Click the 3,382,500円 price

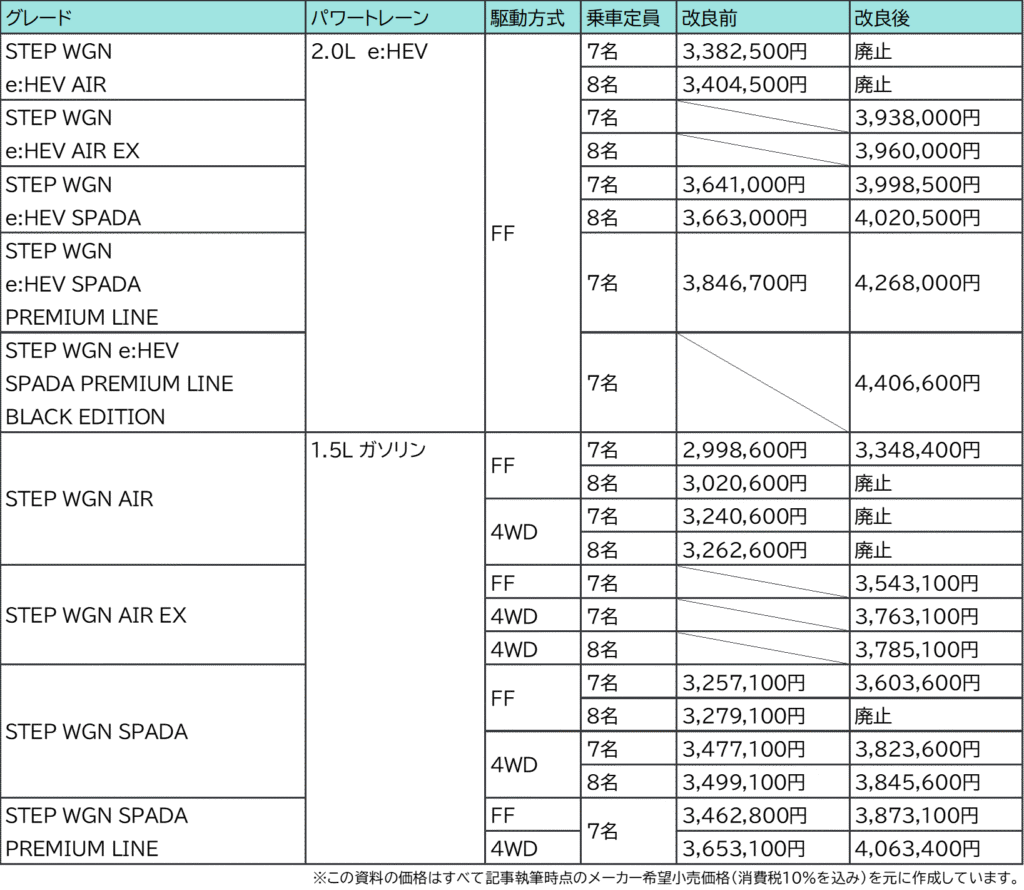744,52
